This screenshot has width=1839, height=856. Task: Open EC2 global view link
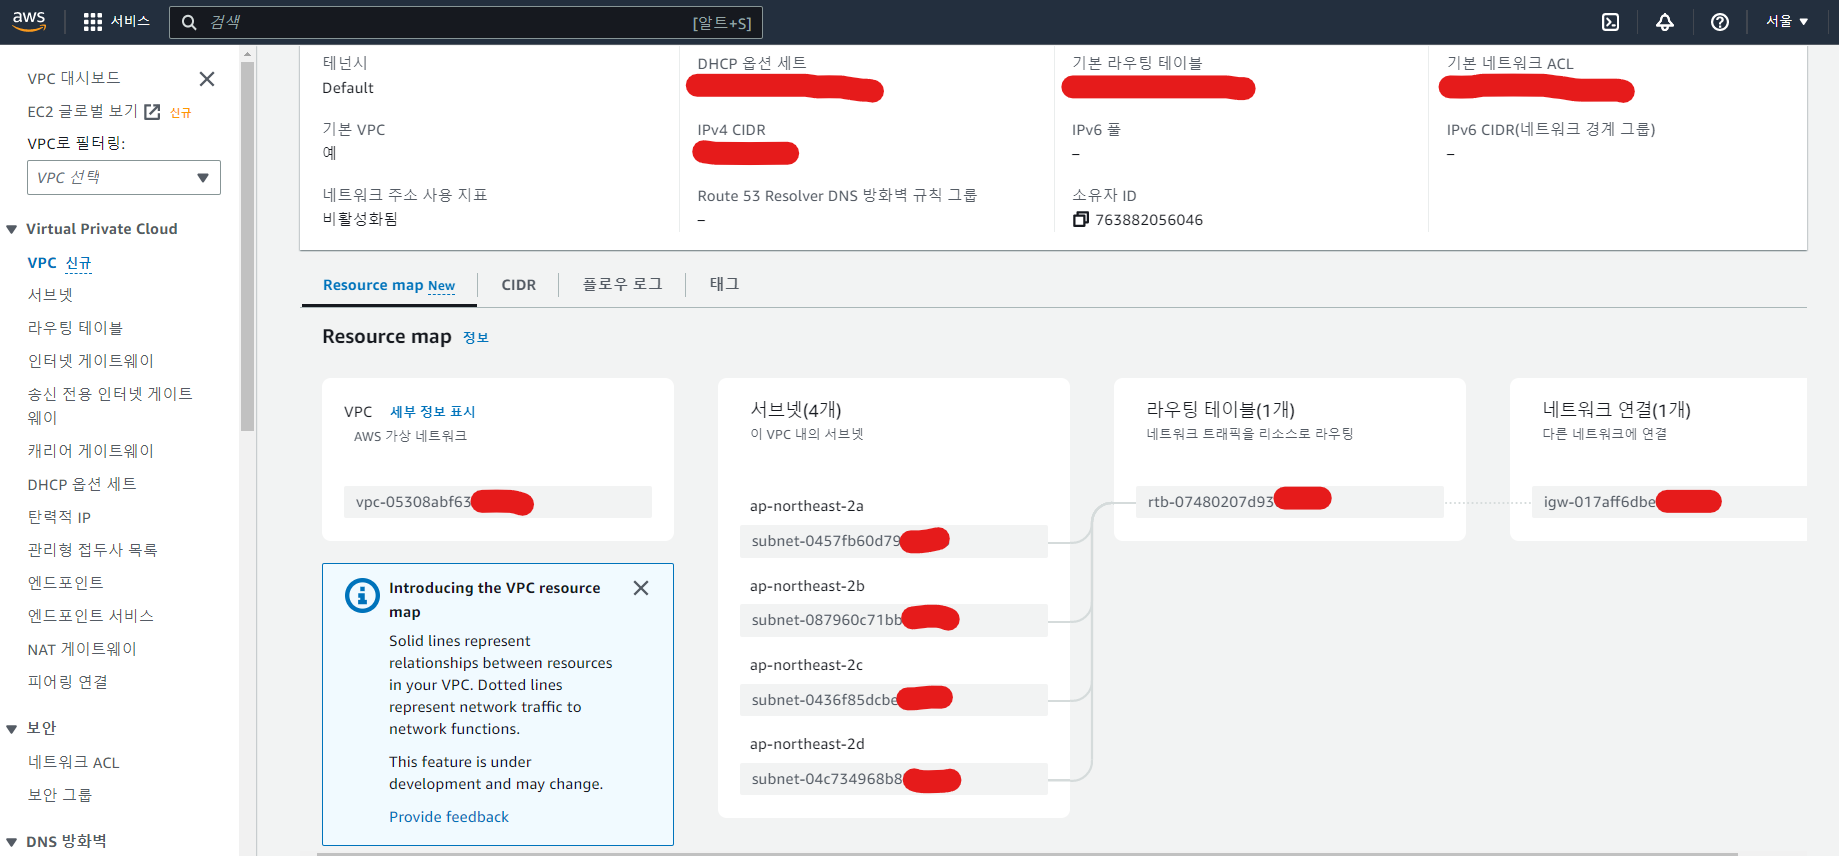82,111
